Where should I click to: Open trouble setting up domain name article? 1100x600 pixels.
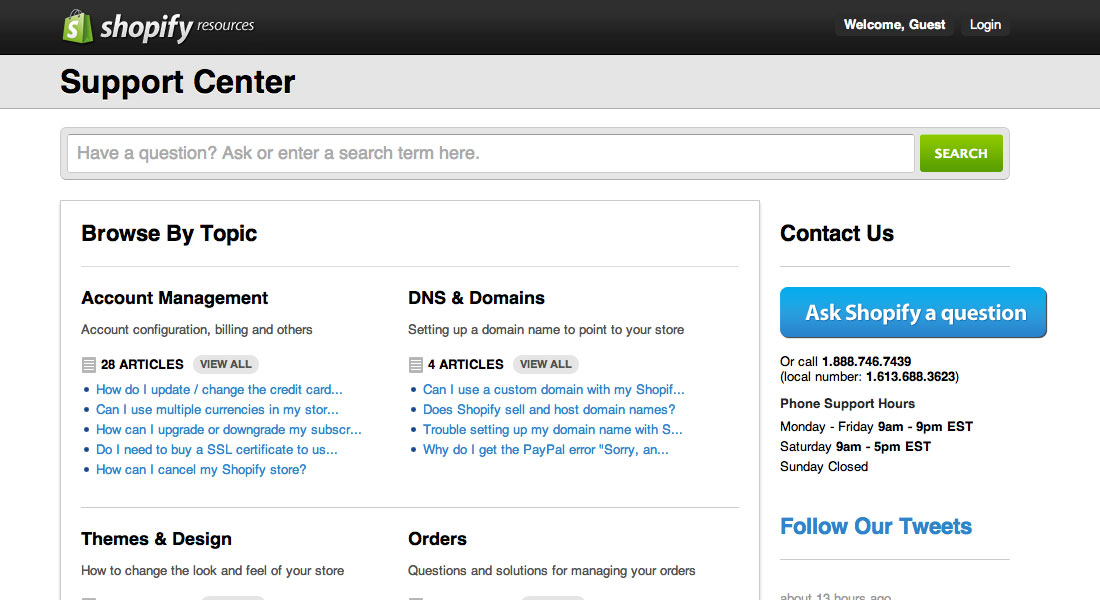(x=552, y=430)
